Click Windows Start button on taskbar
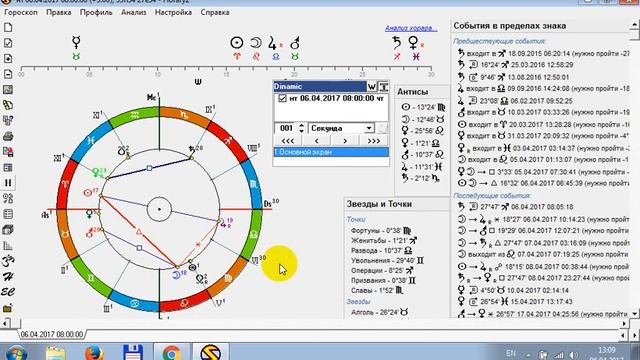 (16, 353)
